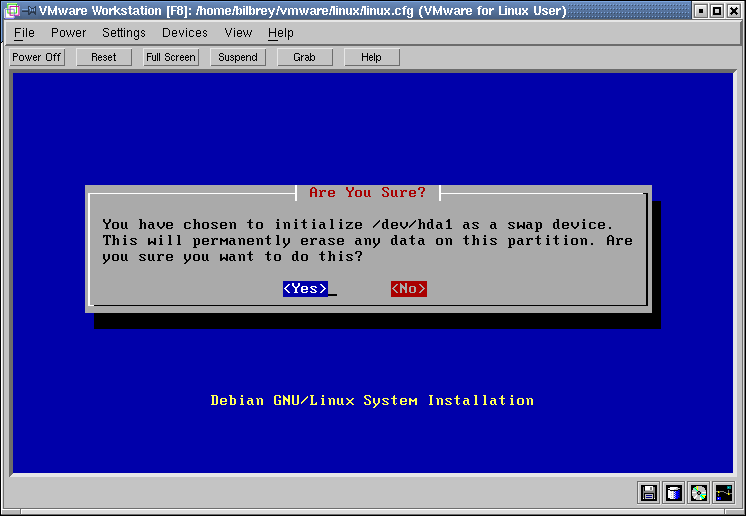Click the Grab toolbar button
746x516 pixels.
(x=304, y=57)
